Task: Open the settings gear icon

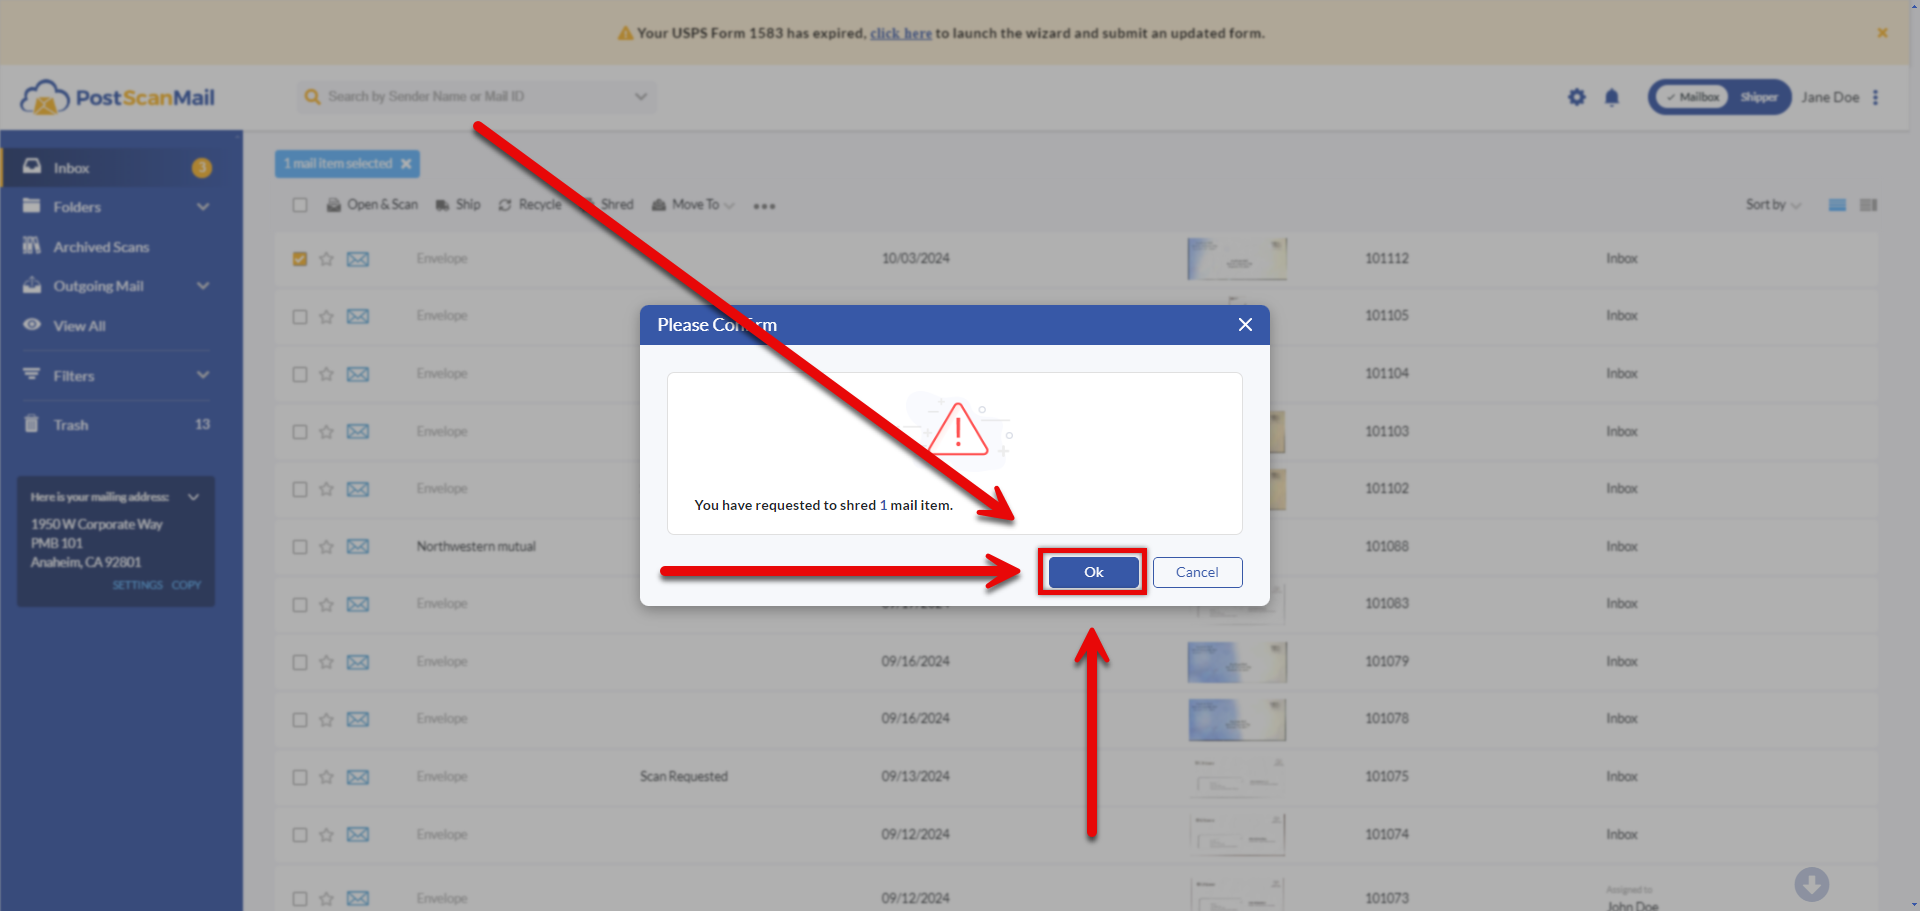Action: 1577,97
